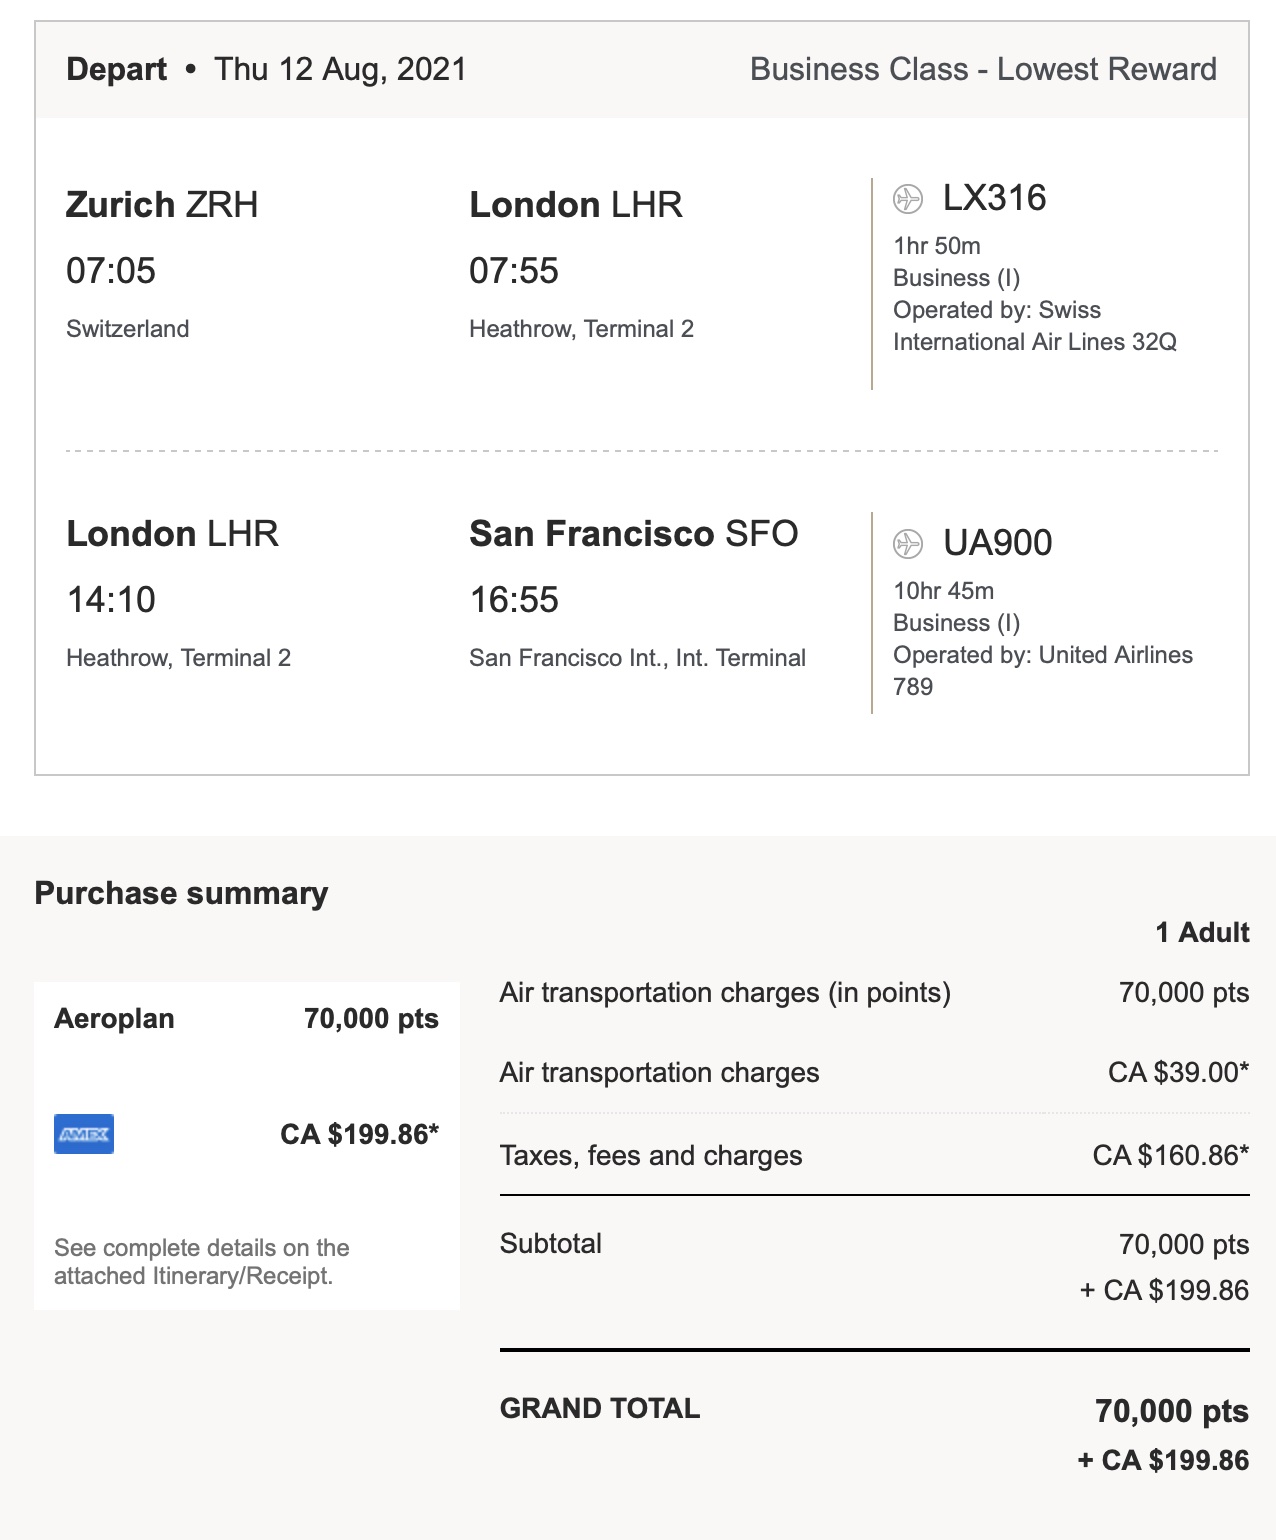1276x1540 pixels.
Task: Click the GRAND TOTAL label
Action: coord(600,1409)
